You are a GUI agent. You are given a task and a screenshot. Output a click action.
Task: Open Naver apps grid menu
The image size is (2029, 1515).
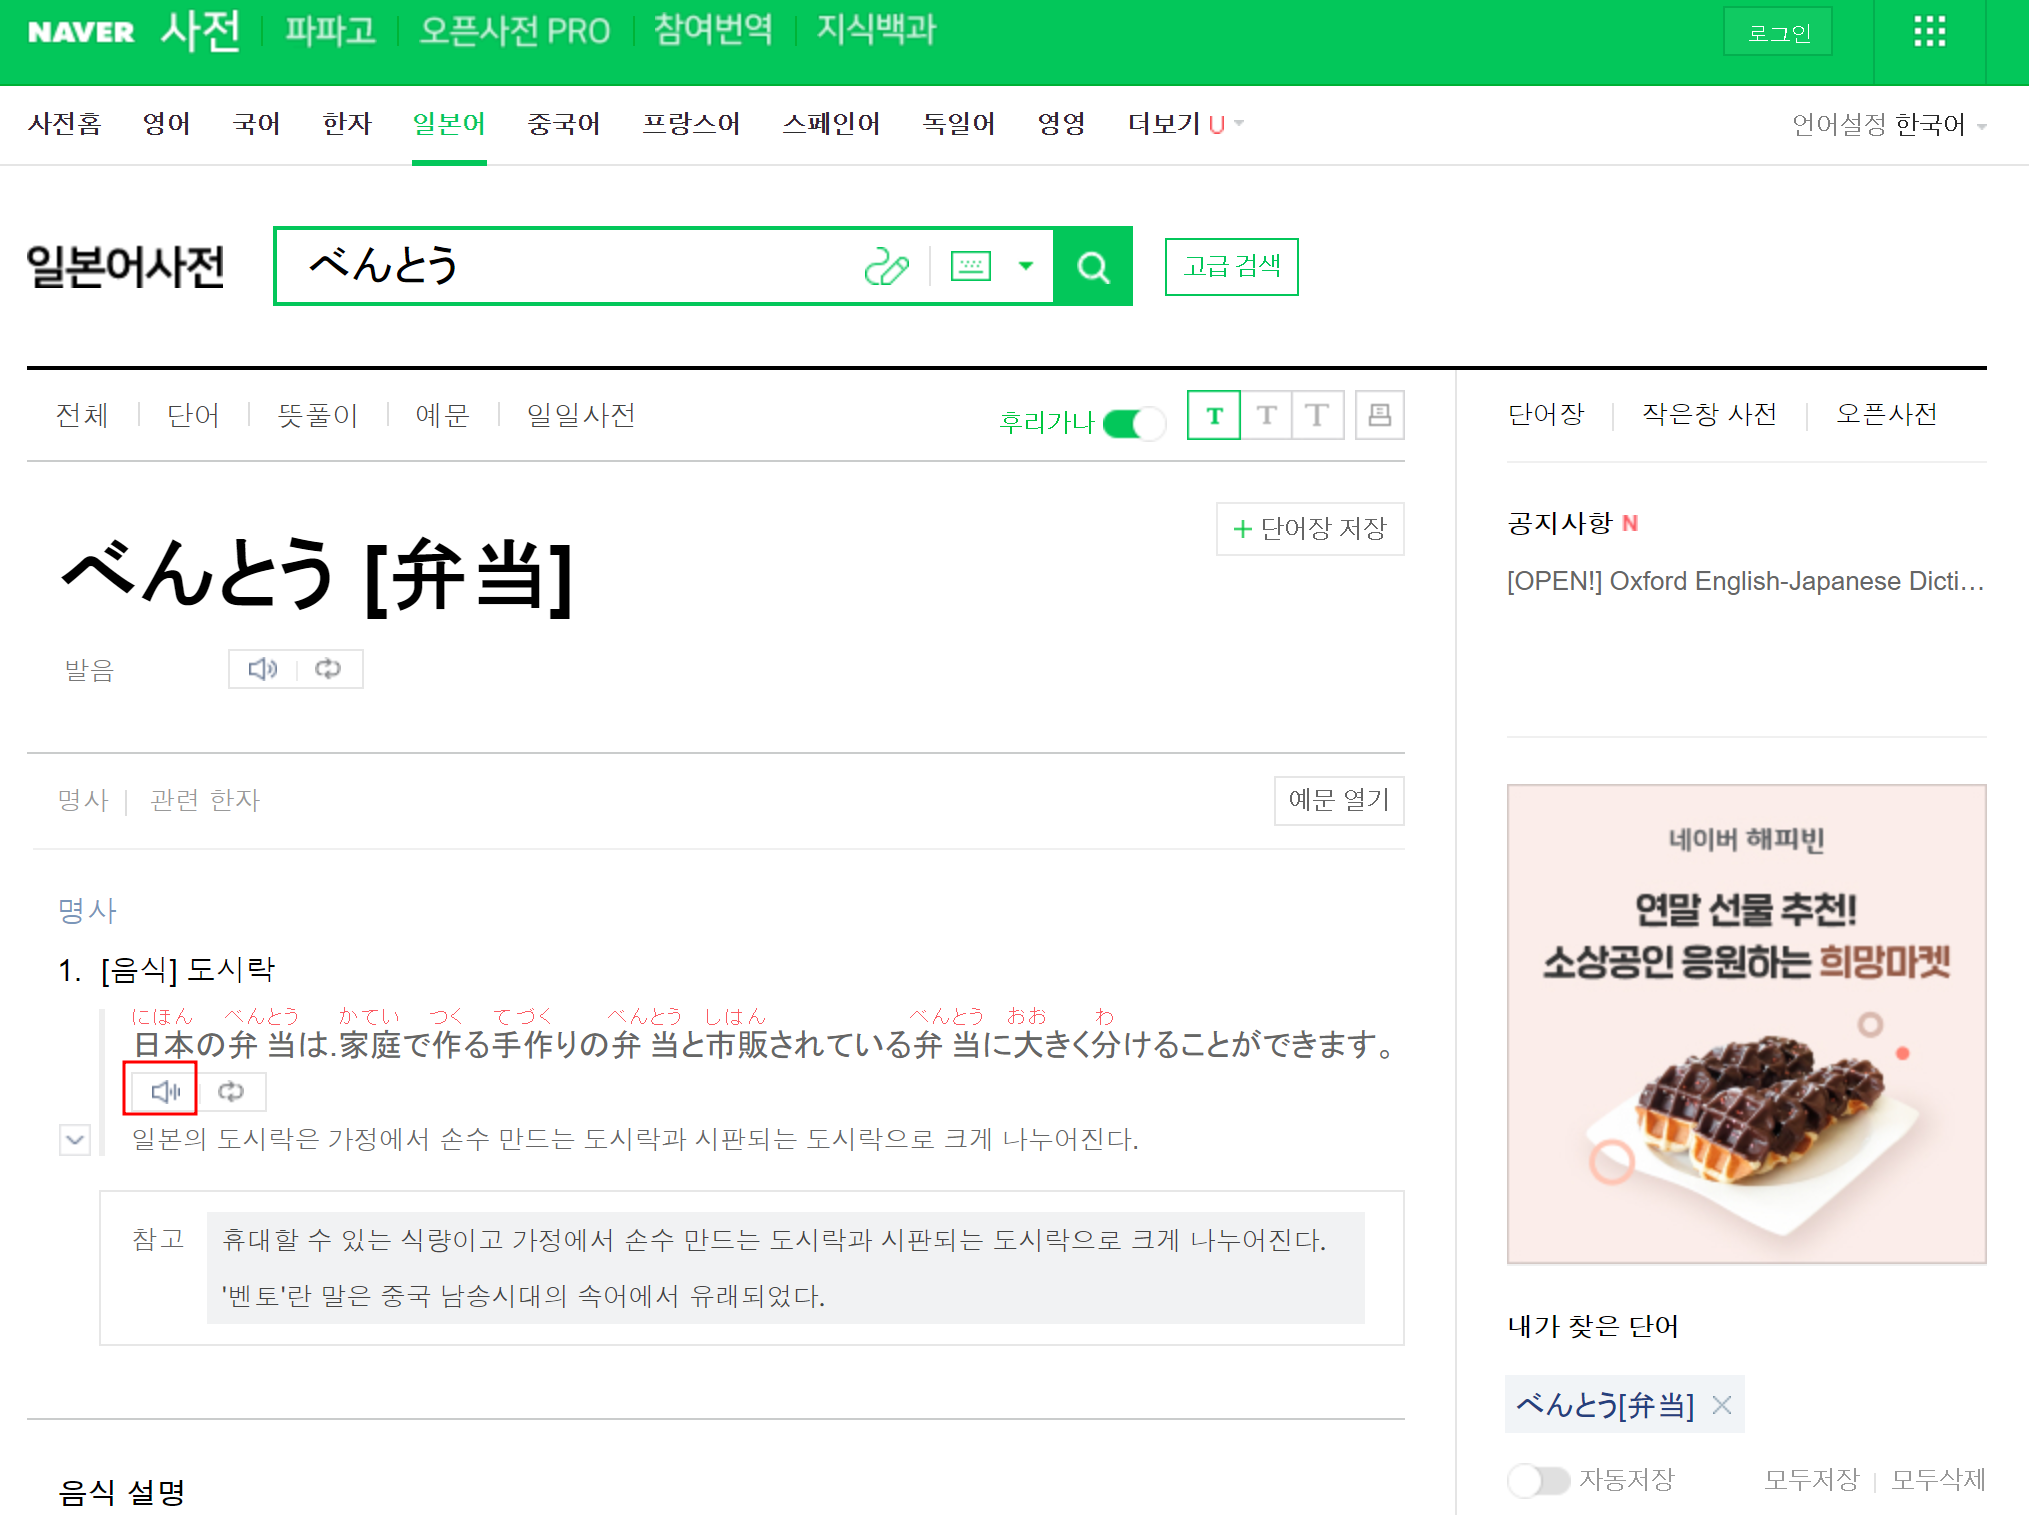click(1929, 32)
